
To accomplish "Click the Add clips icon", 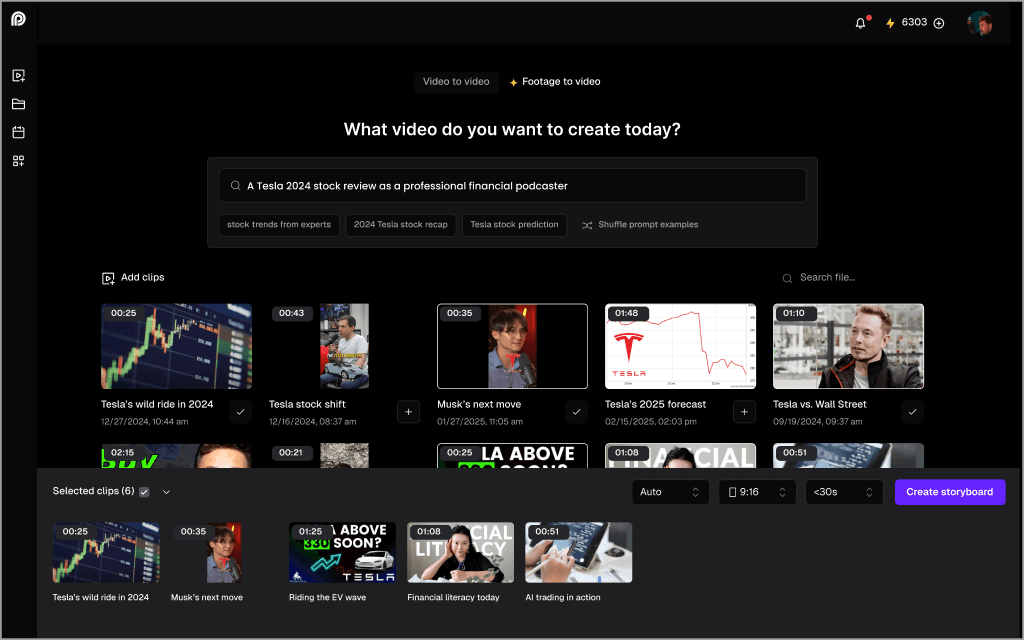I will 108,278.
